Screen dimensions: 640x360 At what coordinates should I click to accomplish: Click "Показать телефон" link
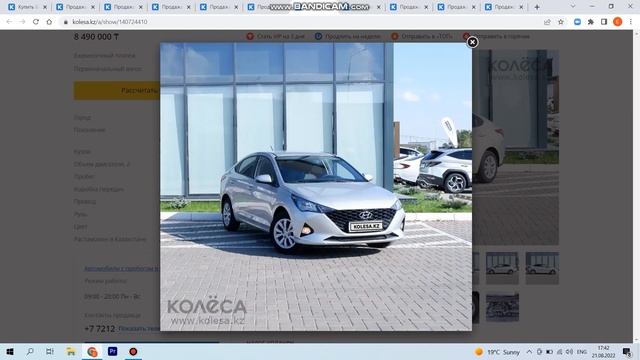coord(139,329)
